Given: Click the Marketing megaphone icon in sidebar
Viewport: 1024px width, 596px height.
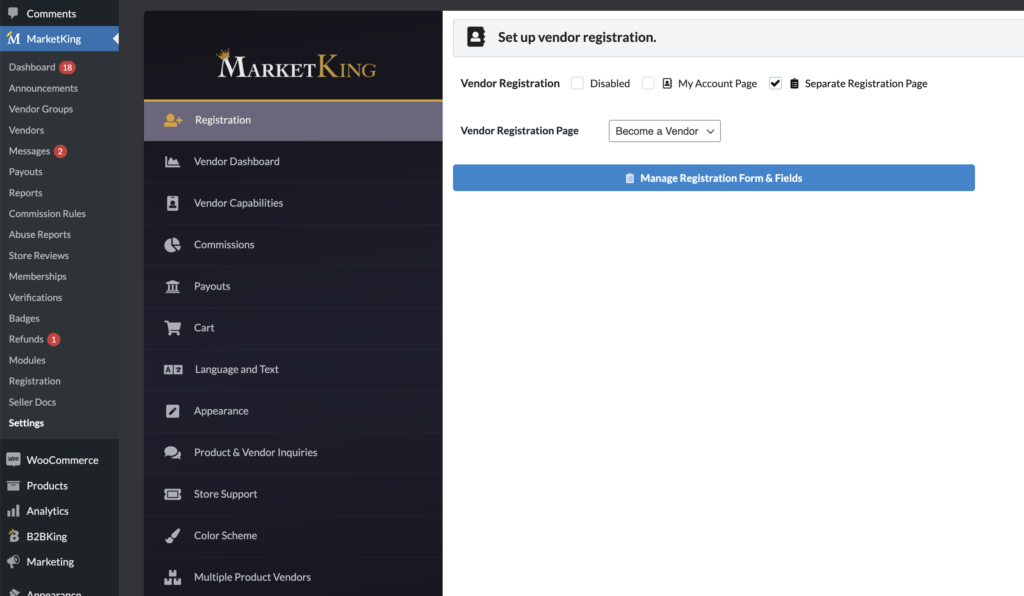Looking at the screenshot, I should coord(13,561).
